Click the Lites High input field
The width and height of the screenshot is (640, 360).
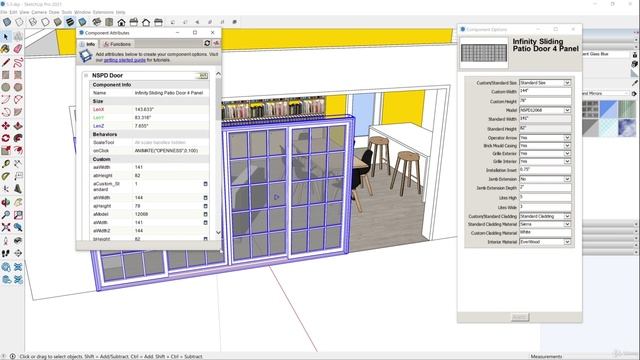pyautogui.click(x=545, y=198)
